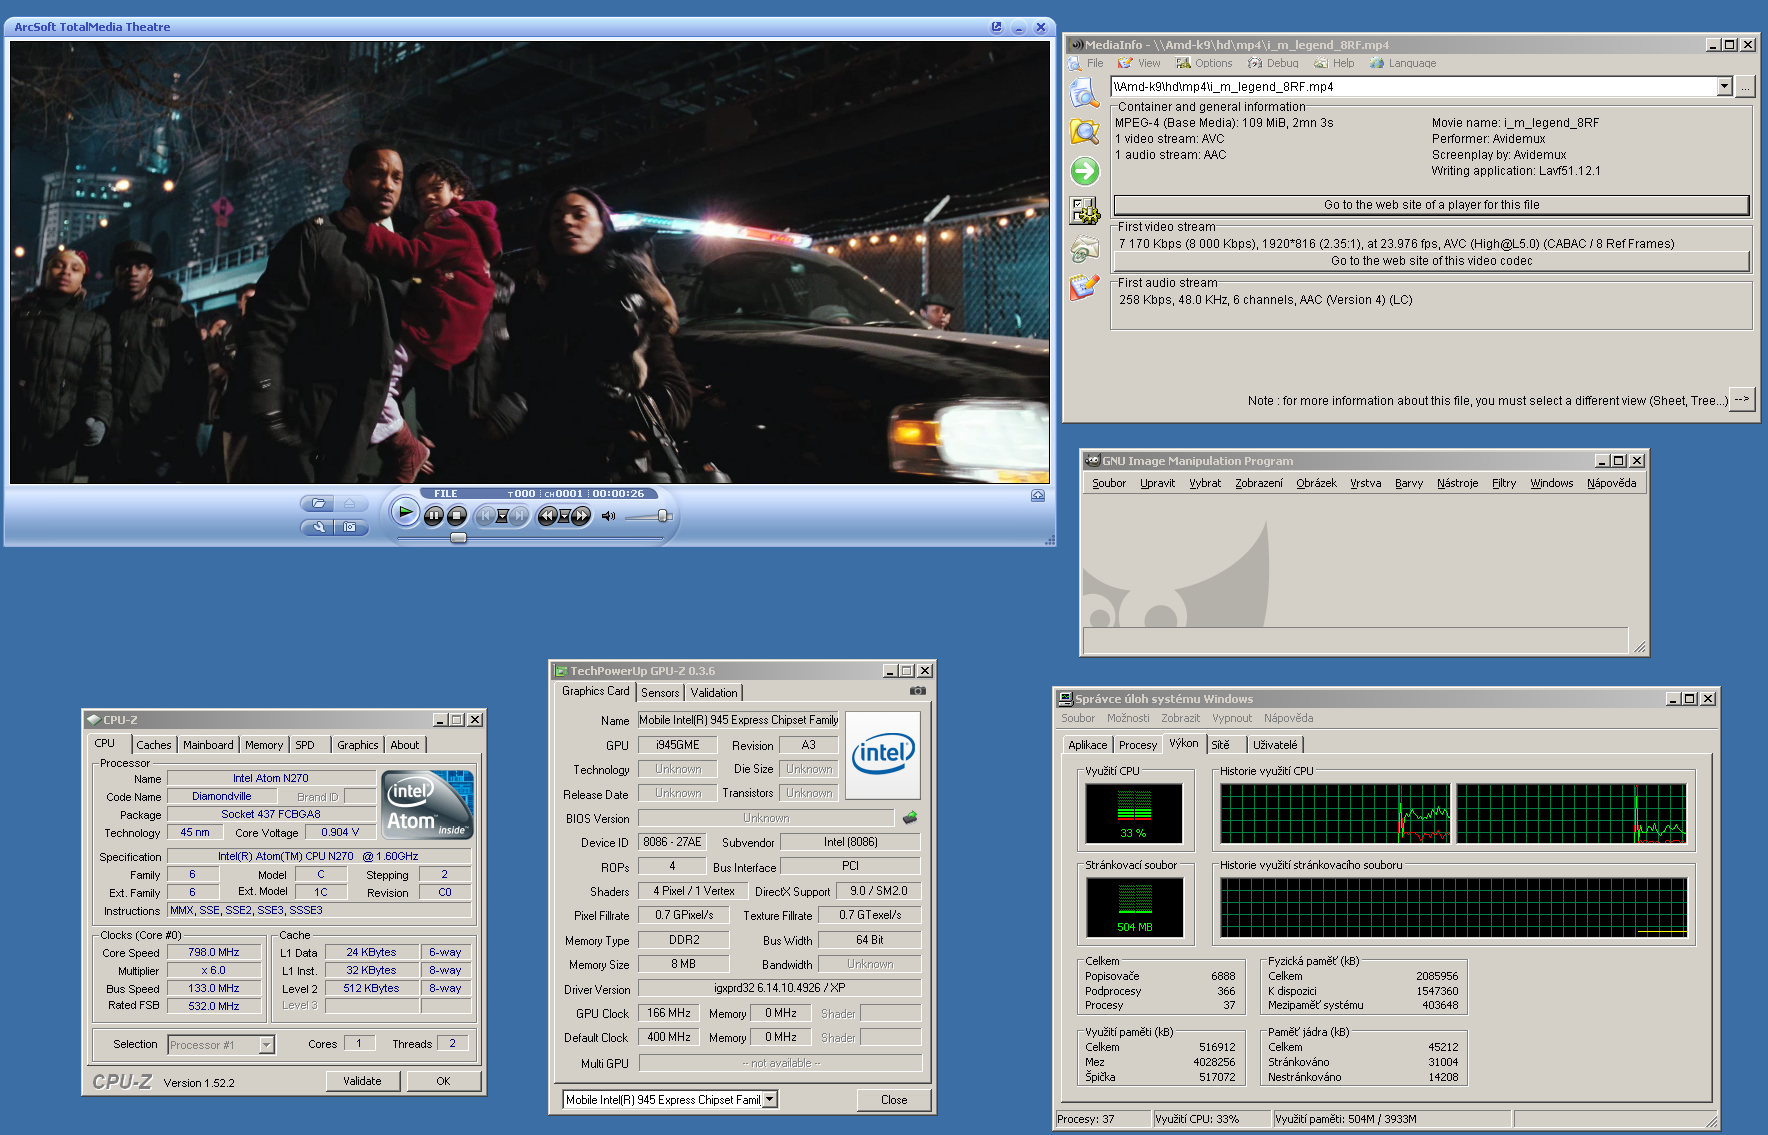Mute audio with the speaker icon
The height and width of the screenshot is (1135, 1768).
(608, 516)
